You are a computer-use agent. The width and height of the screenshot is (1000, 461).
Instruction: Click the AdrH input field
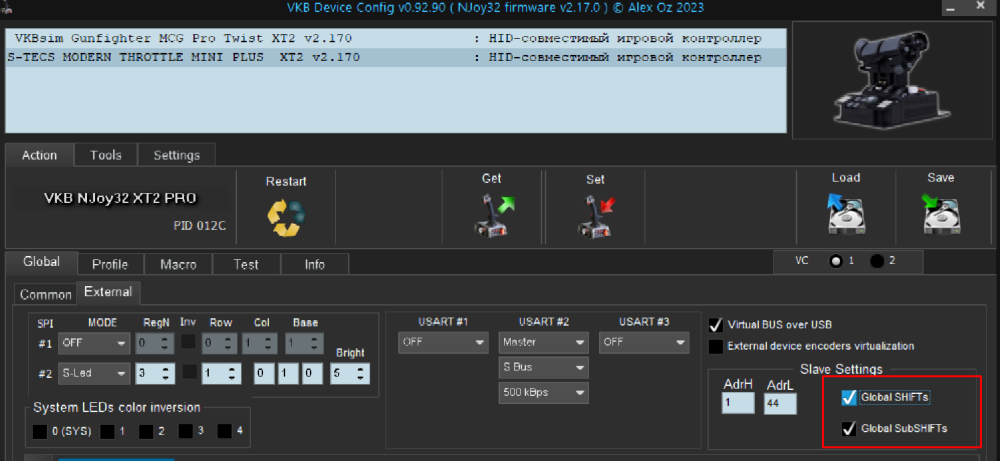(x=738, y=404)
